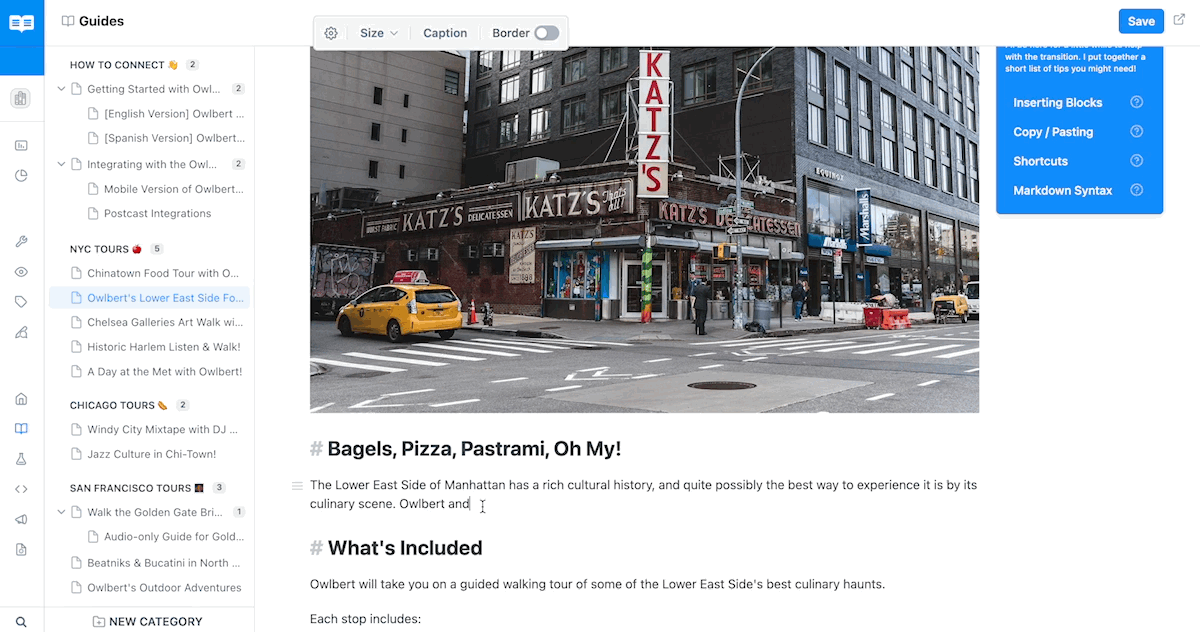Screen dimensions: 1200x632
Task: Click the tag versions icon in sidebar
Action: tap(21, 302)
